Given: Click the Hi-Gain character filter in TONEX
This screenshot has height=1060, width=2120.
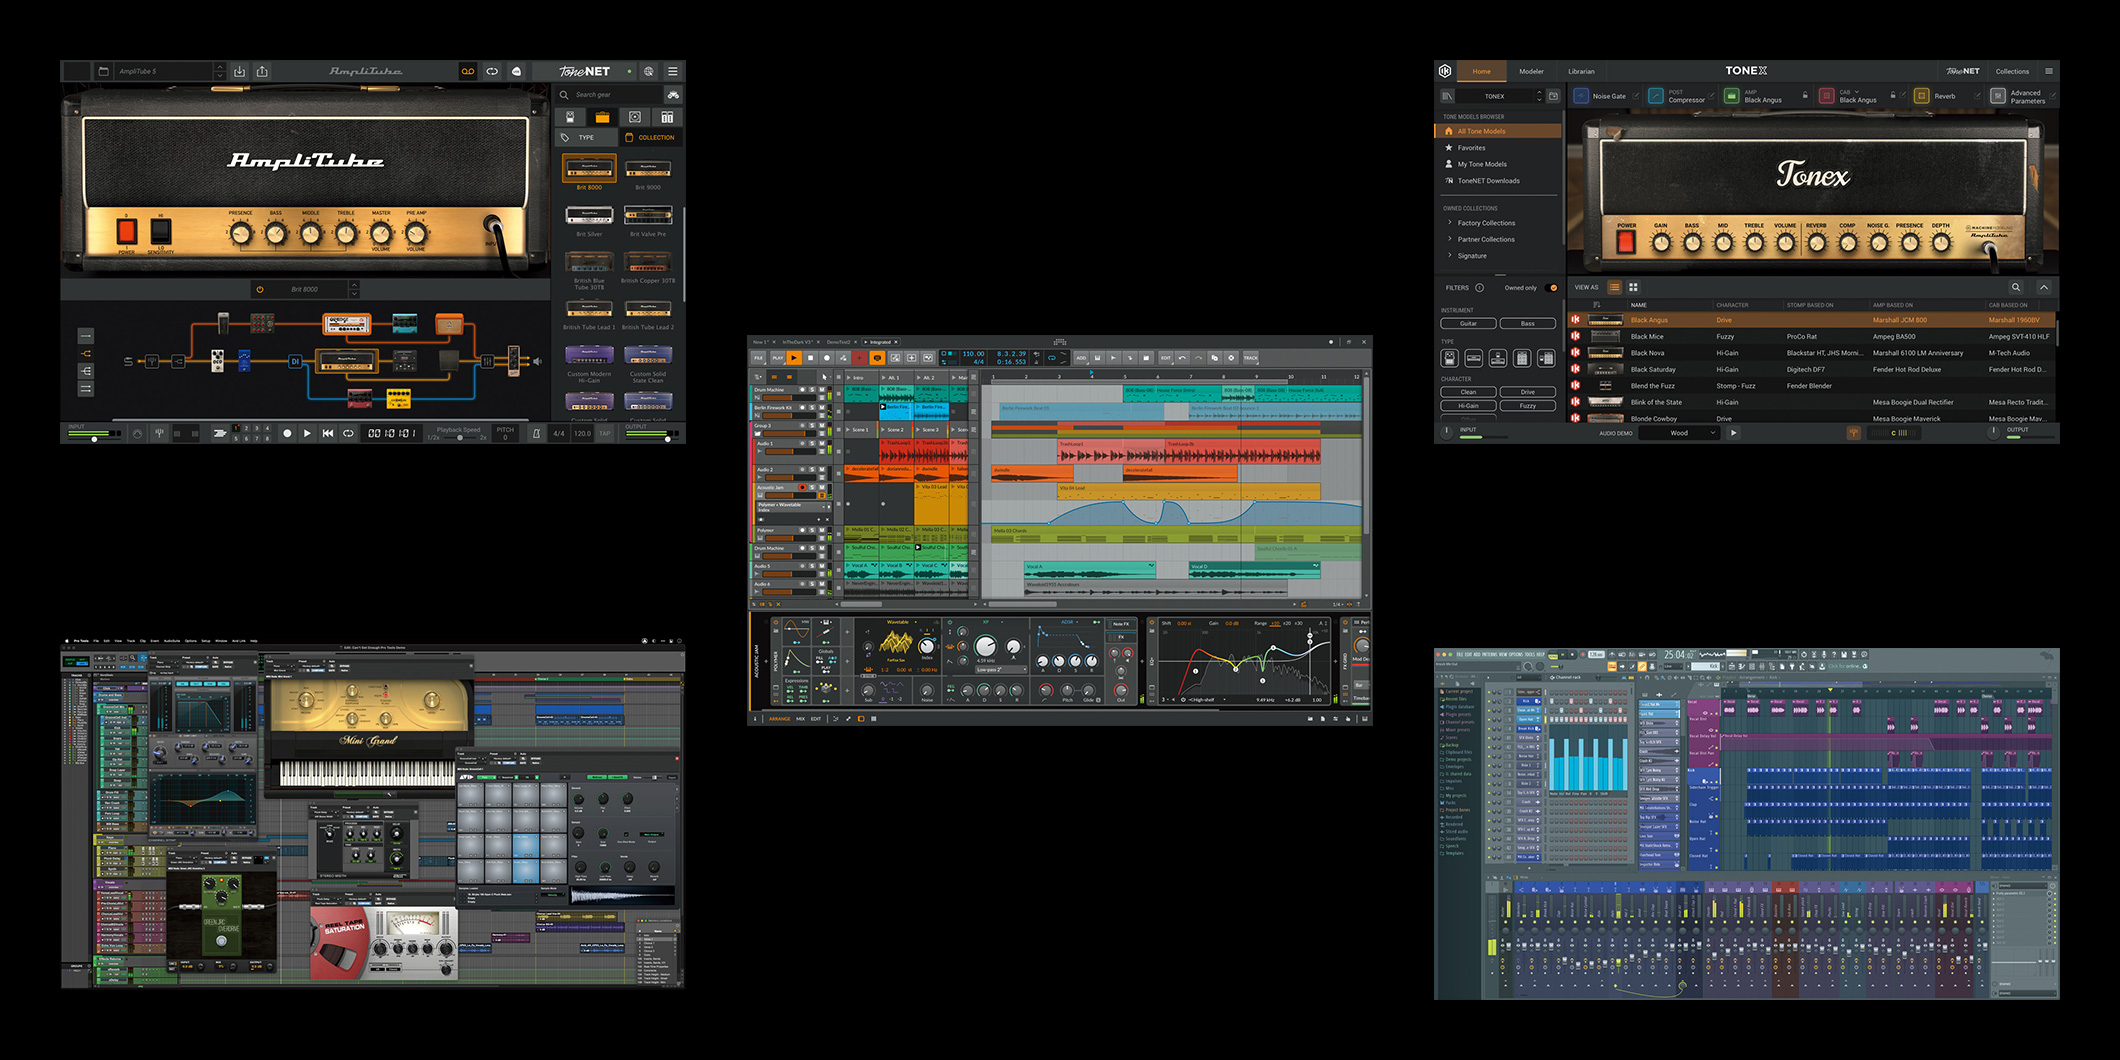Looking at the screenshot, I should (1468, 405).
